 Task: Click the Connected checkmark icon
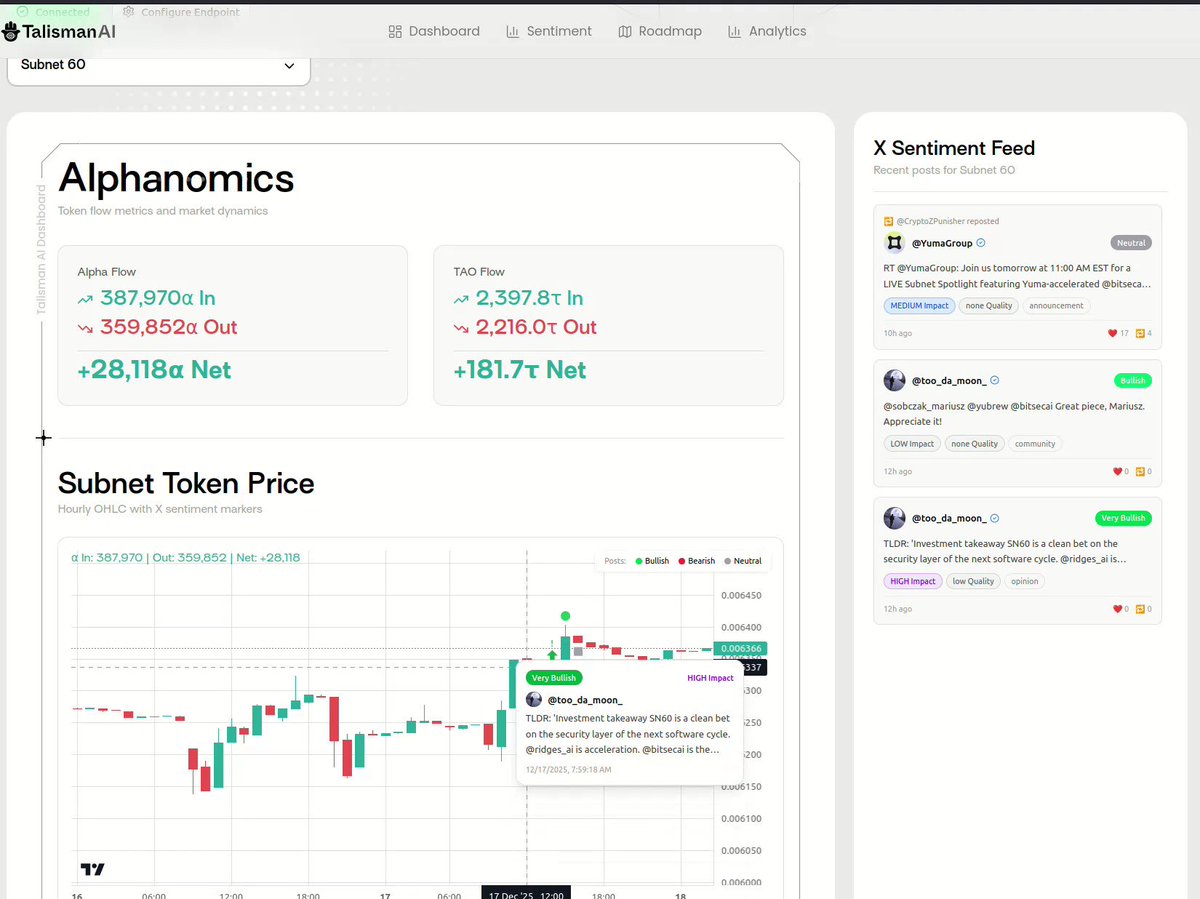point(22,12)
